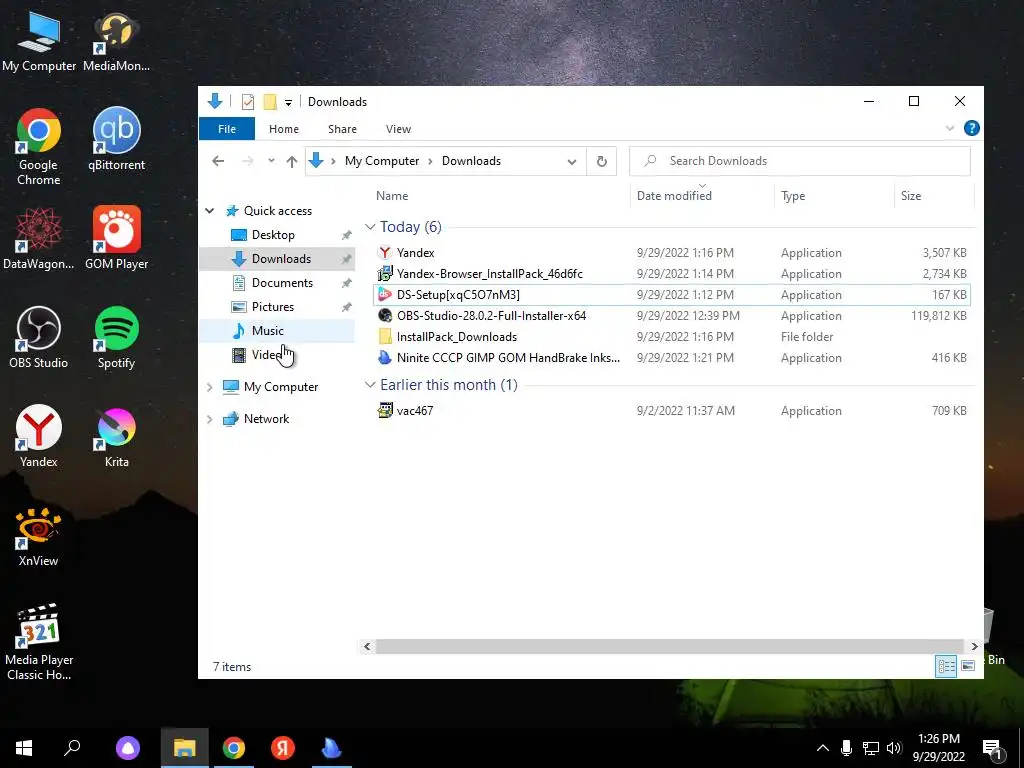Click horizontal scrollbar right arrow
The width and height of the screenshot is (1024, 768).
coord(974,647)
